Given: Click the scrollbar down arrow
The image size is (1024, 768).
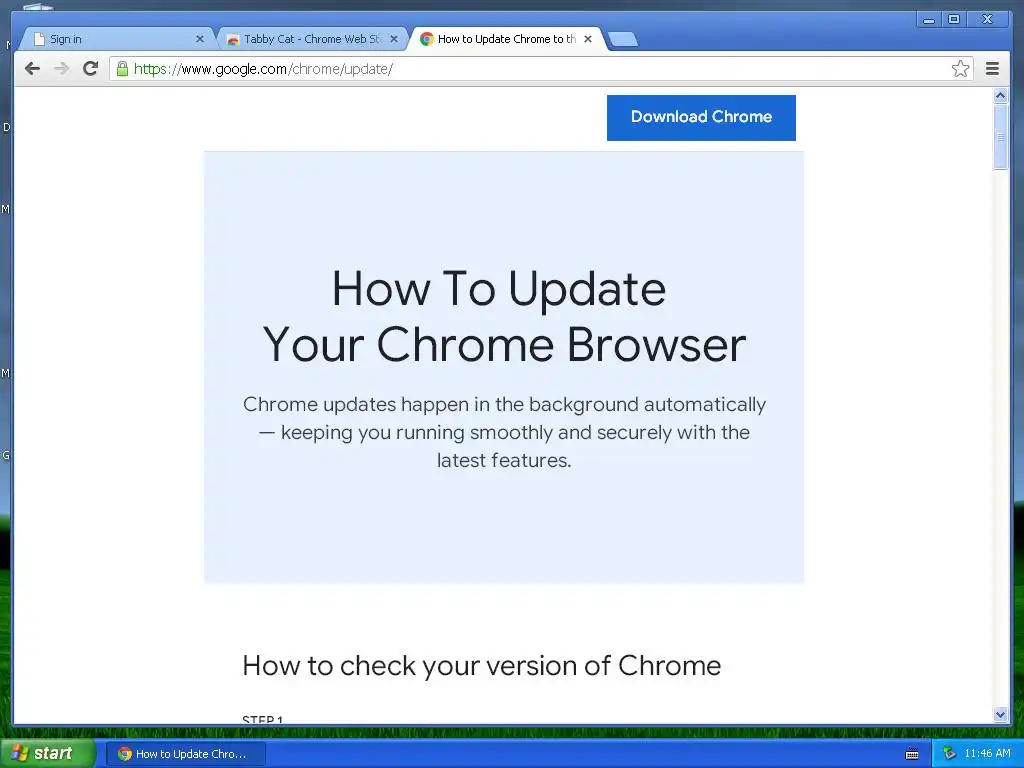Looking at the screenshot, I should 1000,714.
